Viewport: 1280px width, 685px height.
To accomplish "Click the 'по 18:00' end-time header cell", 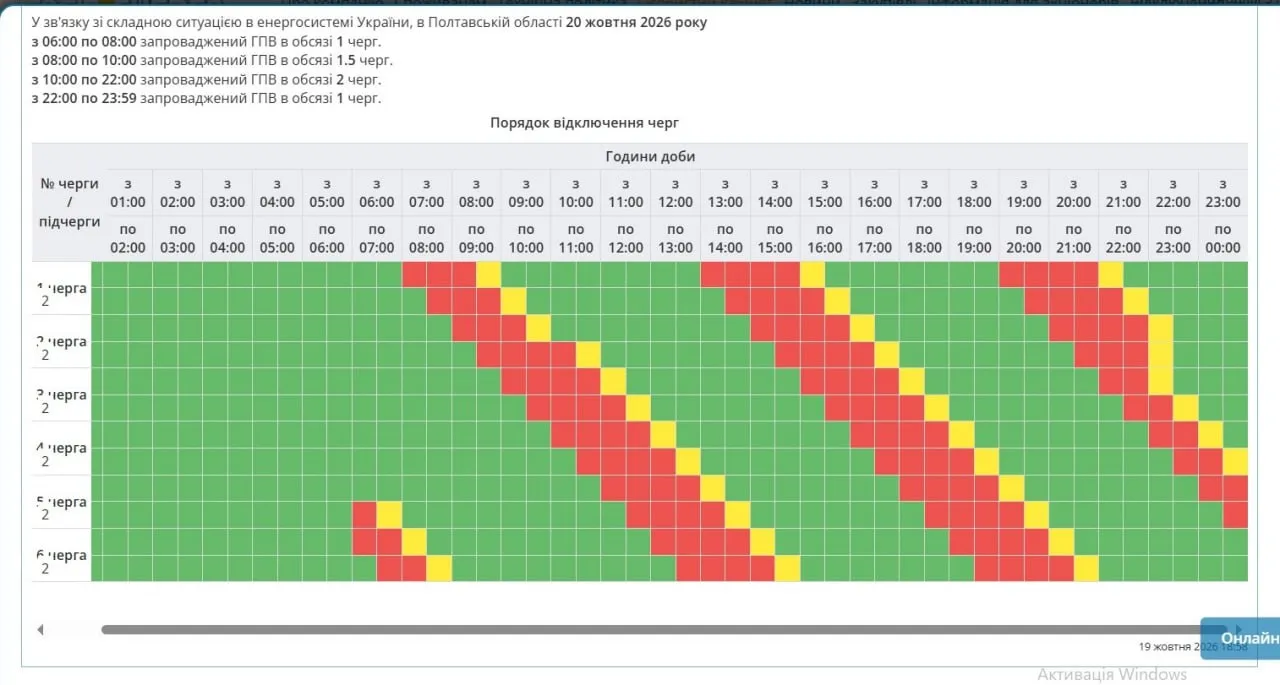I will [x=924, y=239].
